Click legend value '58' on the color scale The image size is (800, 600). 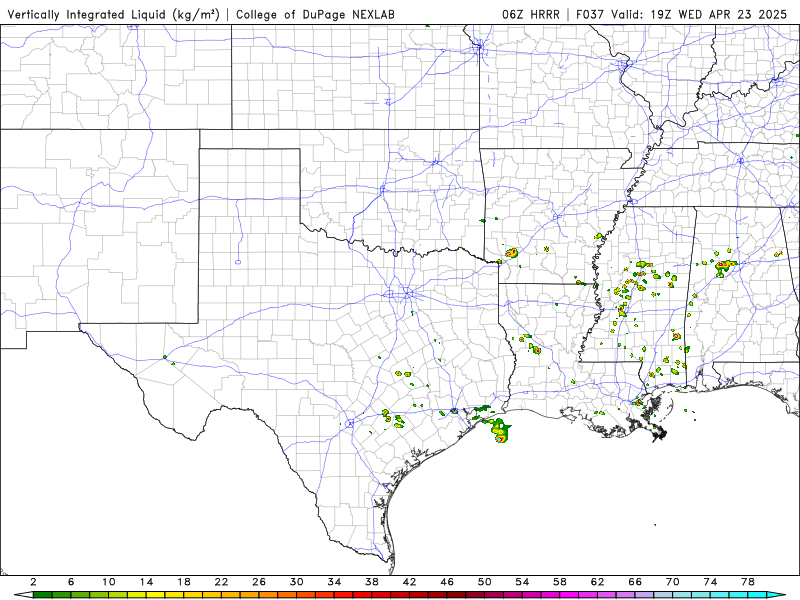point(560,582)
